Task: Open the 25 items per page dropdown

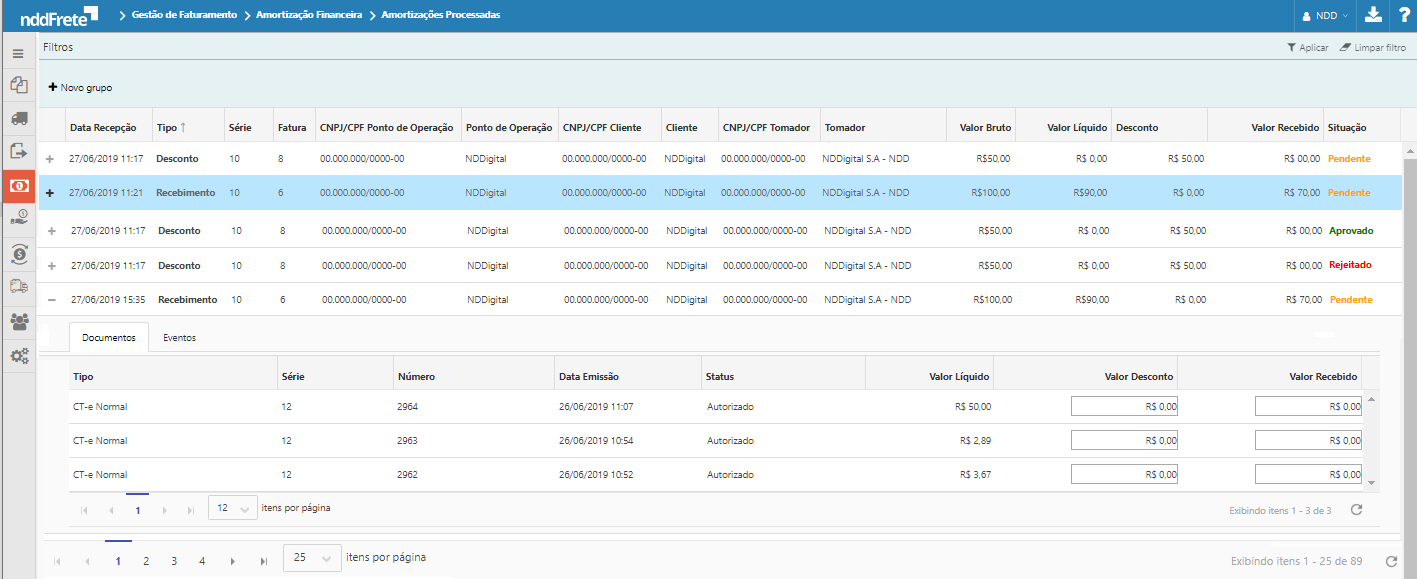Action: tap(311, 558)
